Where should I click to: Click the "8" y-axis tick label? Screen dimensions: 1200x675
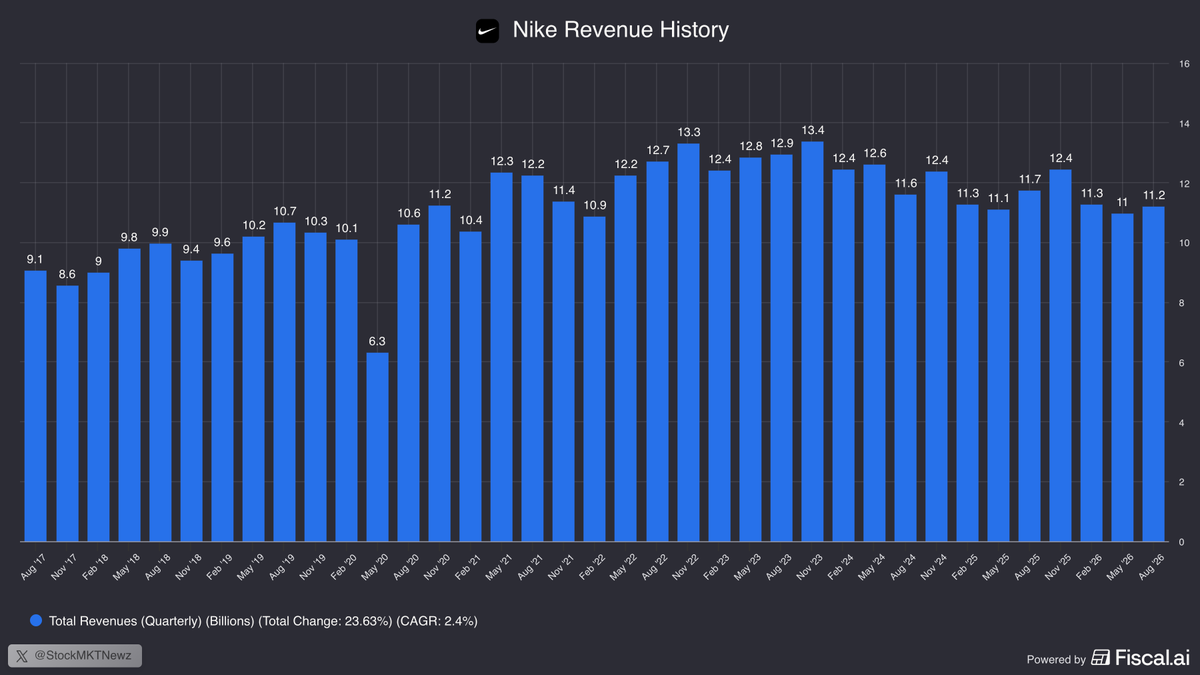tap(1182, 303)
